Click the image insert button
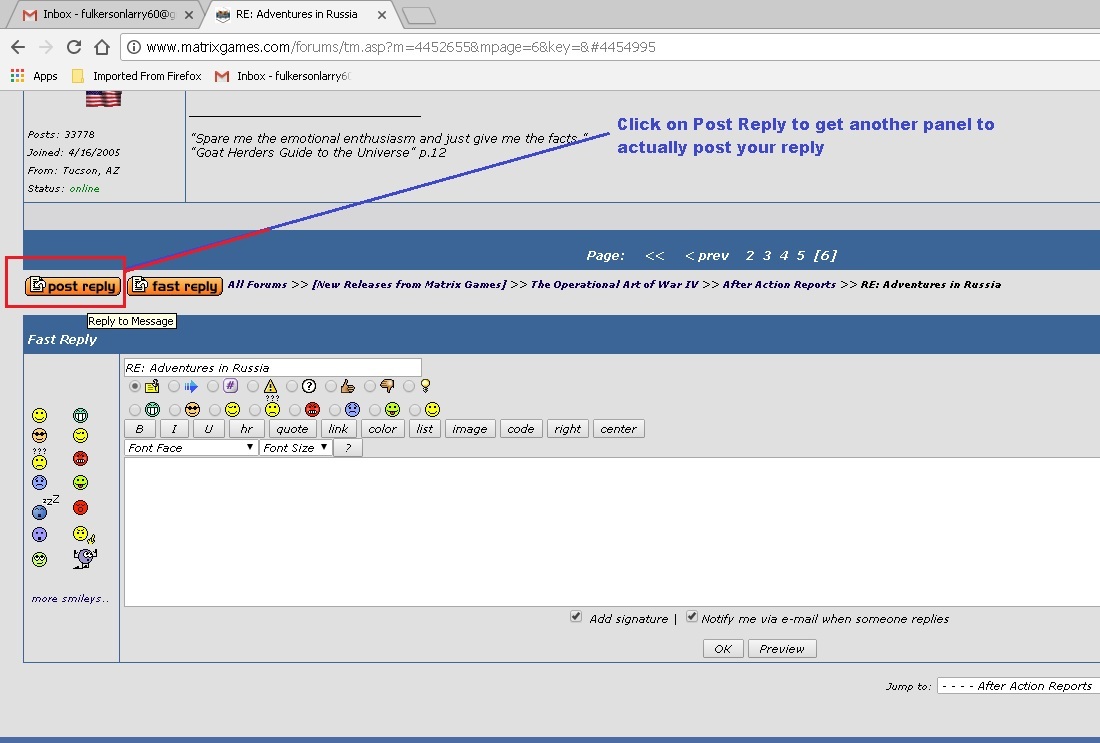This screenshot has width=1100, height=743. tap(470, 429)
